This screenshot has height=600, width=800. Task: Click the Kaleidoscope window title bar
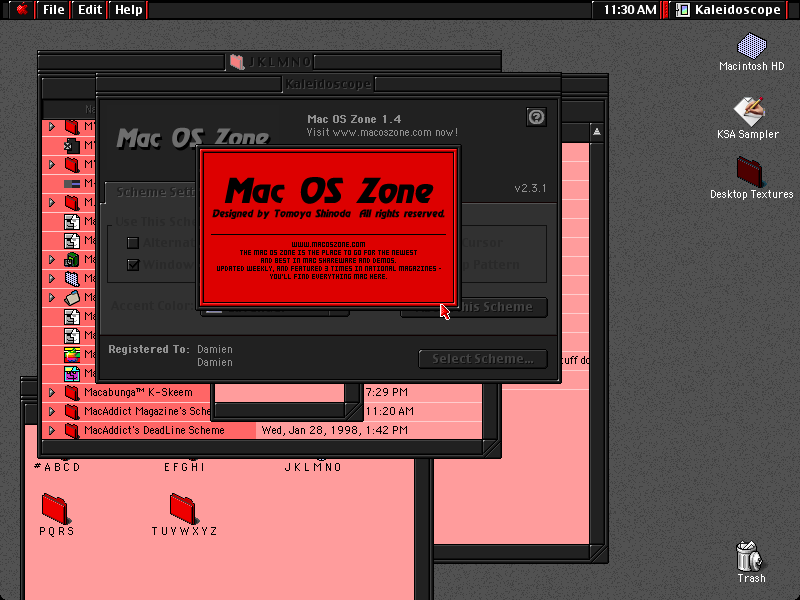(x=329, y=84)
